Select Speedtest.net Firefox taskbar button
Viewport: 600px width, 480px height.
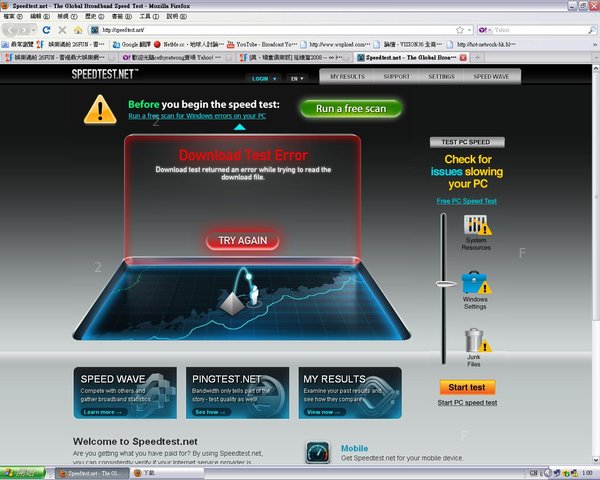(x=90, y=473)
